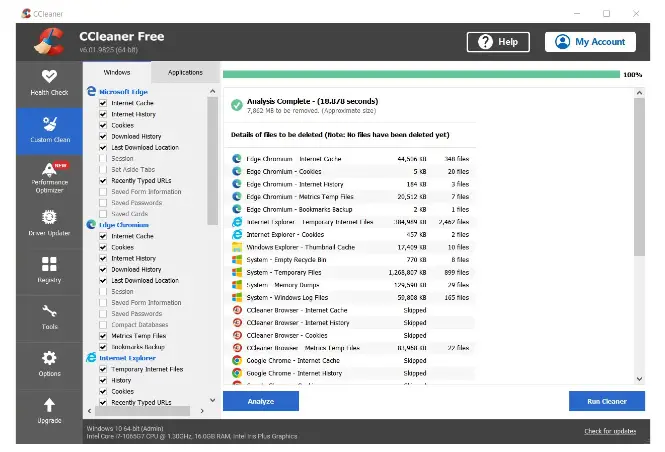Screen dimensions: 665x452
Task: Select Edge Chromium - Bookmarks Backup result row
Action: [x=350, y=209]
